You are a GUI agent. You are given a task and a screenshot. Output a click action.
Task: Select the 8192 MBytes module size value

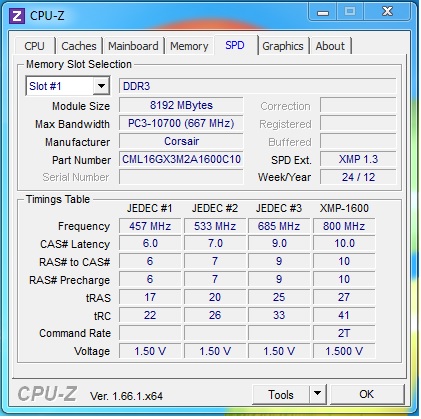tap(181, 105)
